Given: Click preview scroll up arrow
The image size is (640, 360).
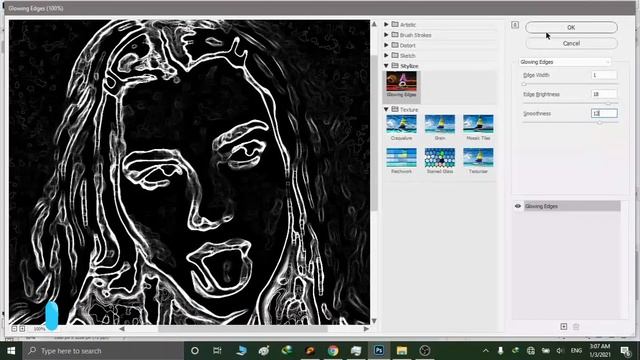Looking at the screenshot, I should (x=374, y=24).
